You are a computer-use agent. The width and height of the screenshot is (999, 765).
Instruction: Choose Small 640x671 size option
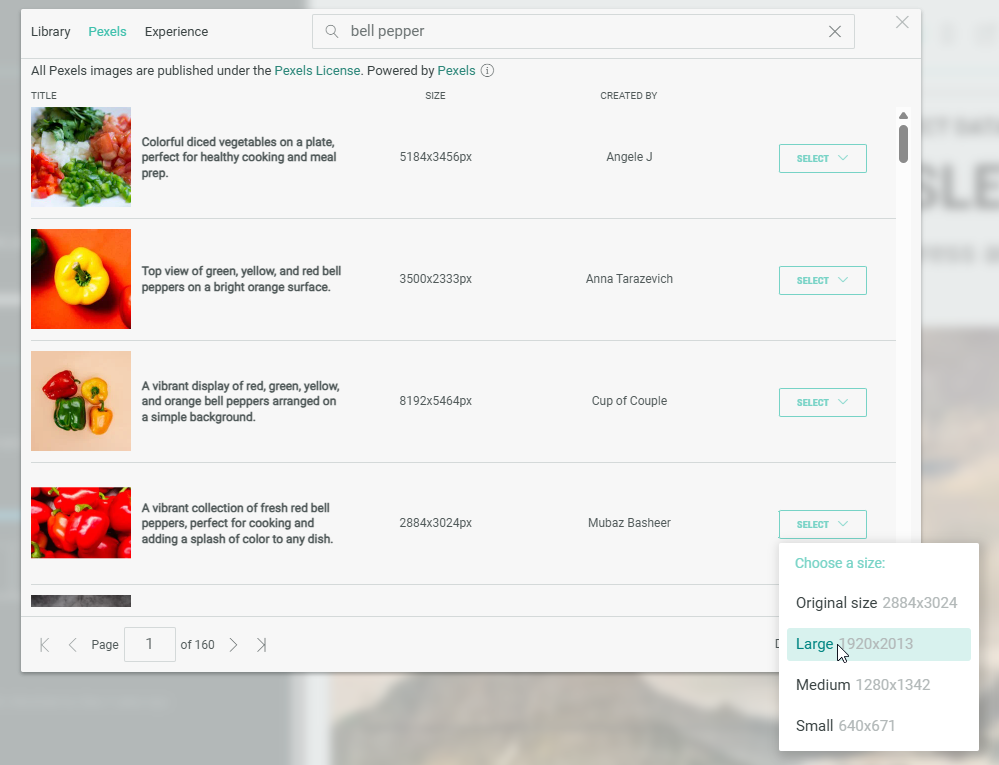(845, 726)
